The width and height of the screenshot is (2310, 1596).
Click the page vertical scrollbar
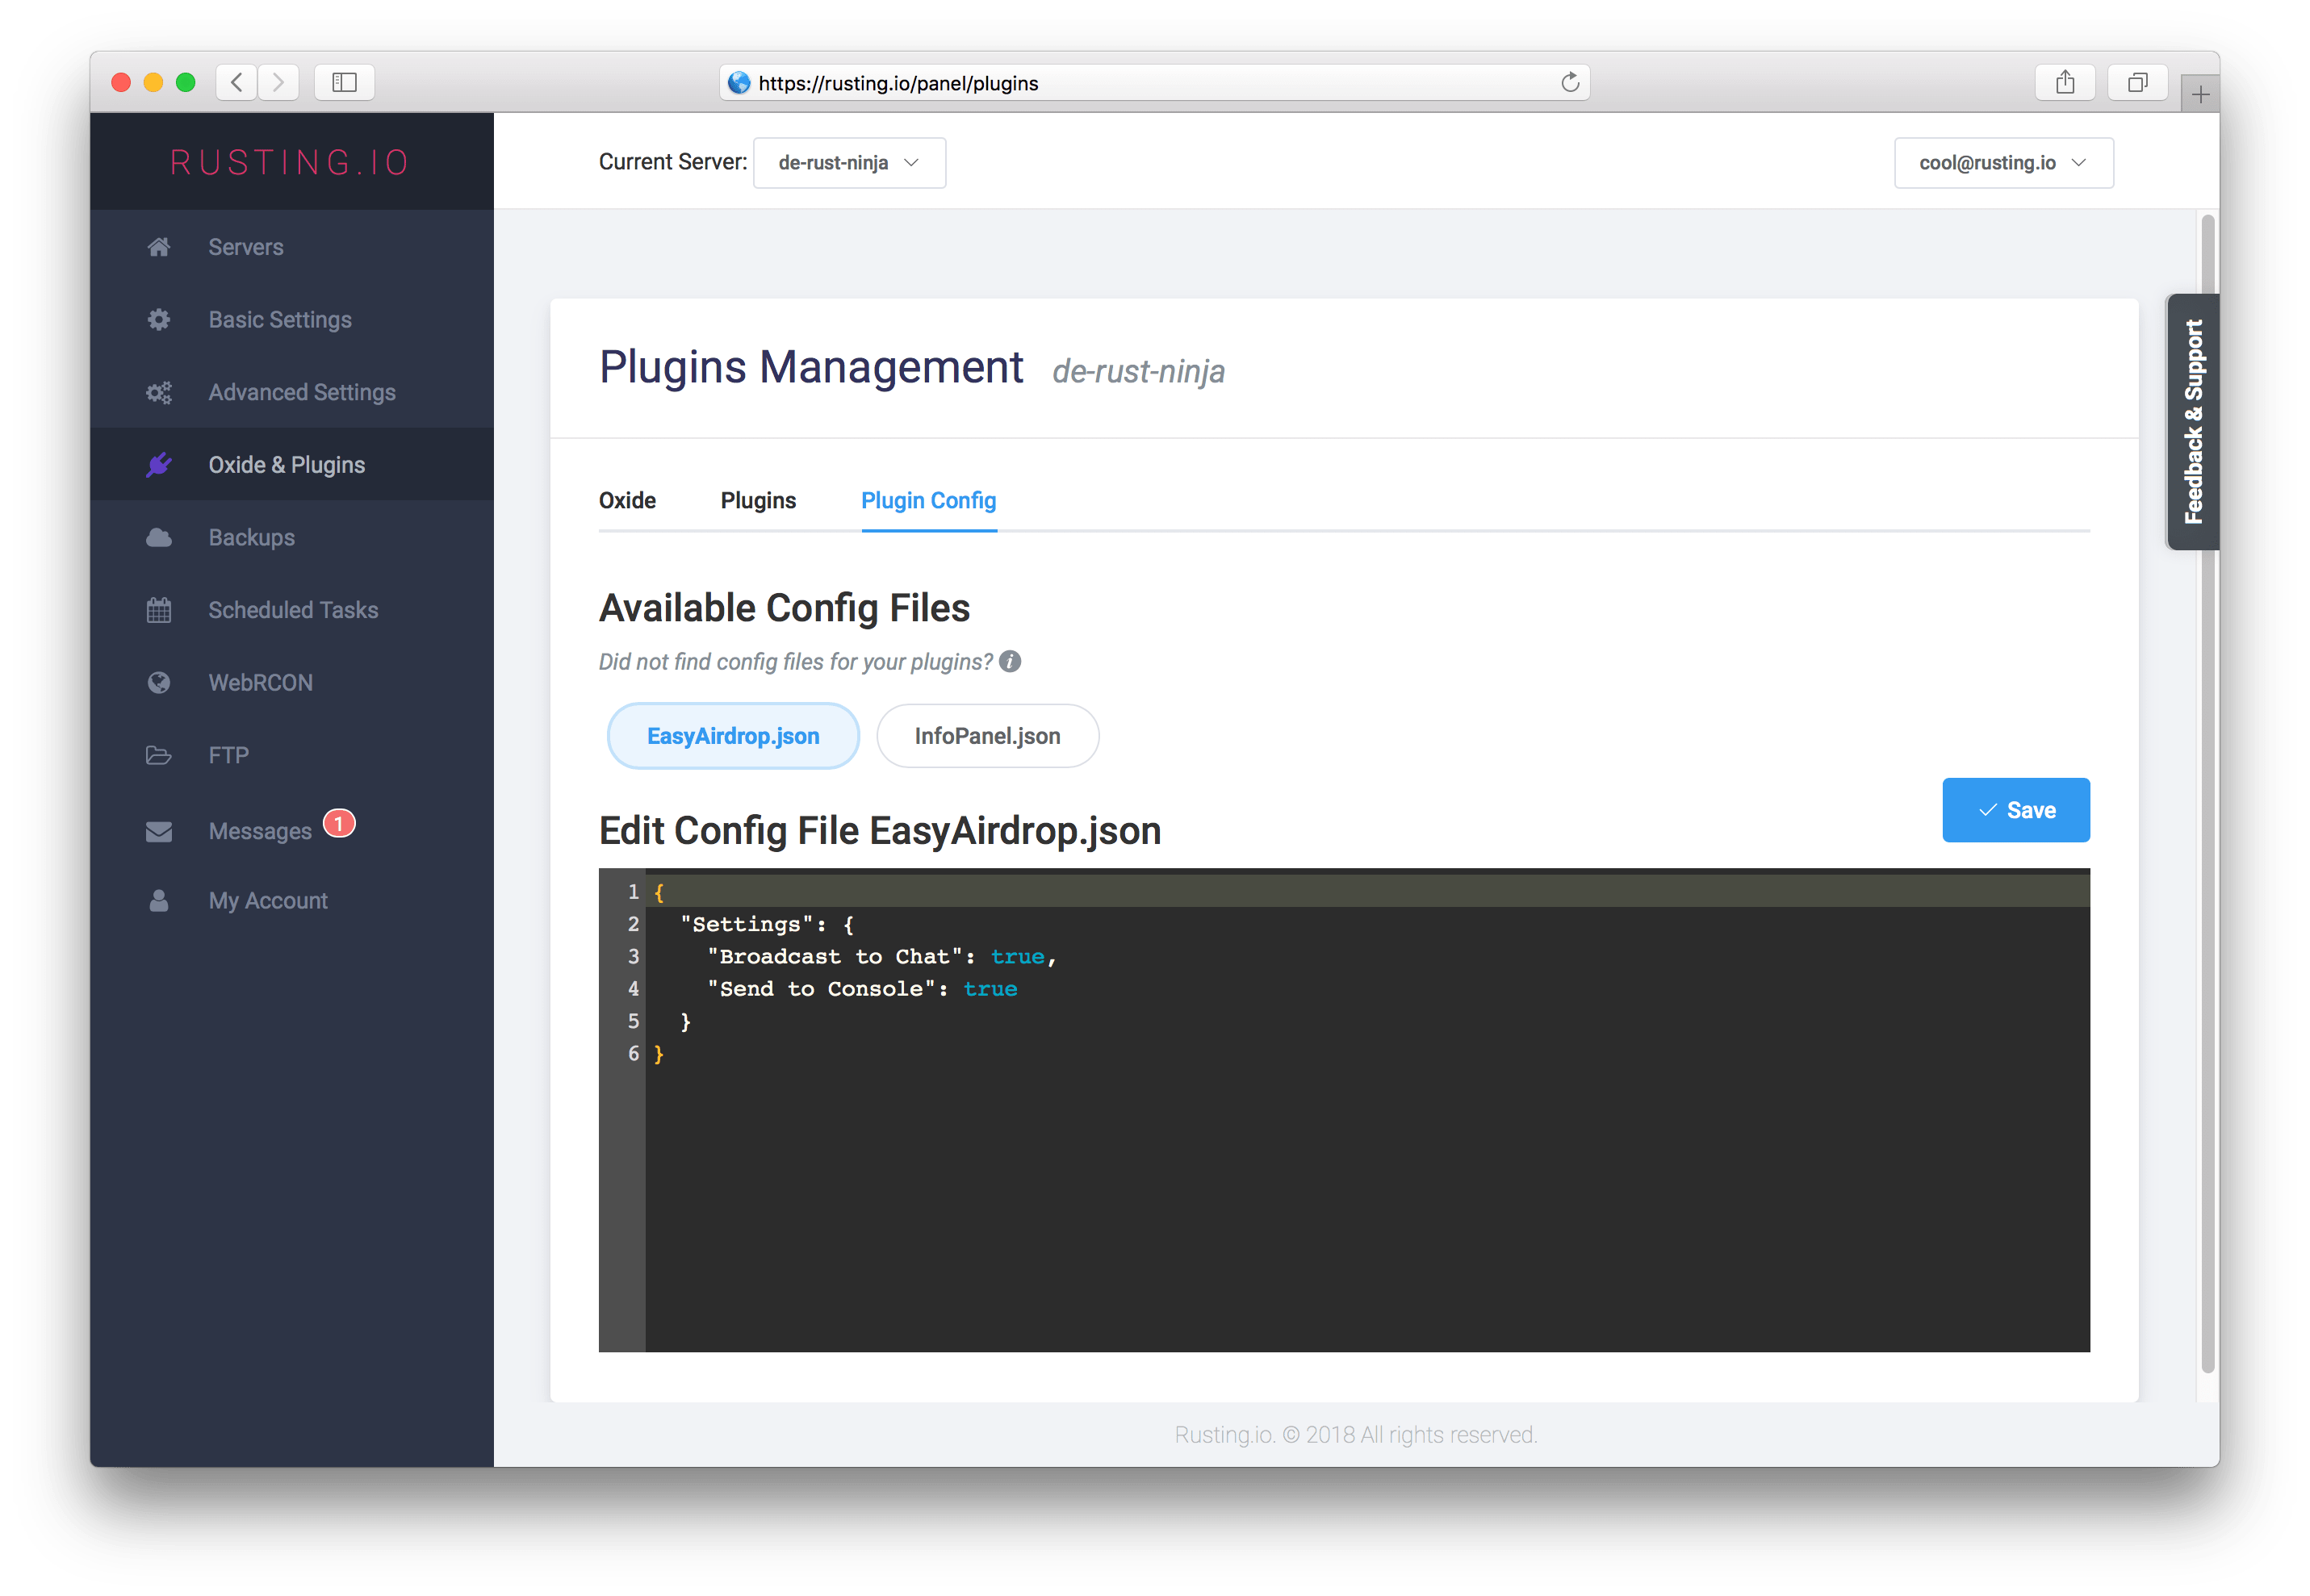[x=2208, y=795]
